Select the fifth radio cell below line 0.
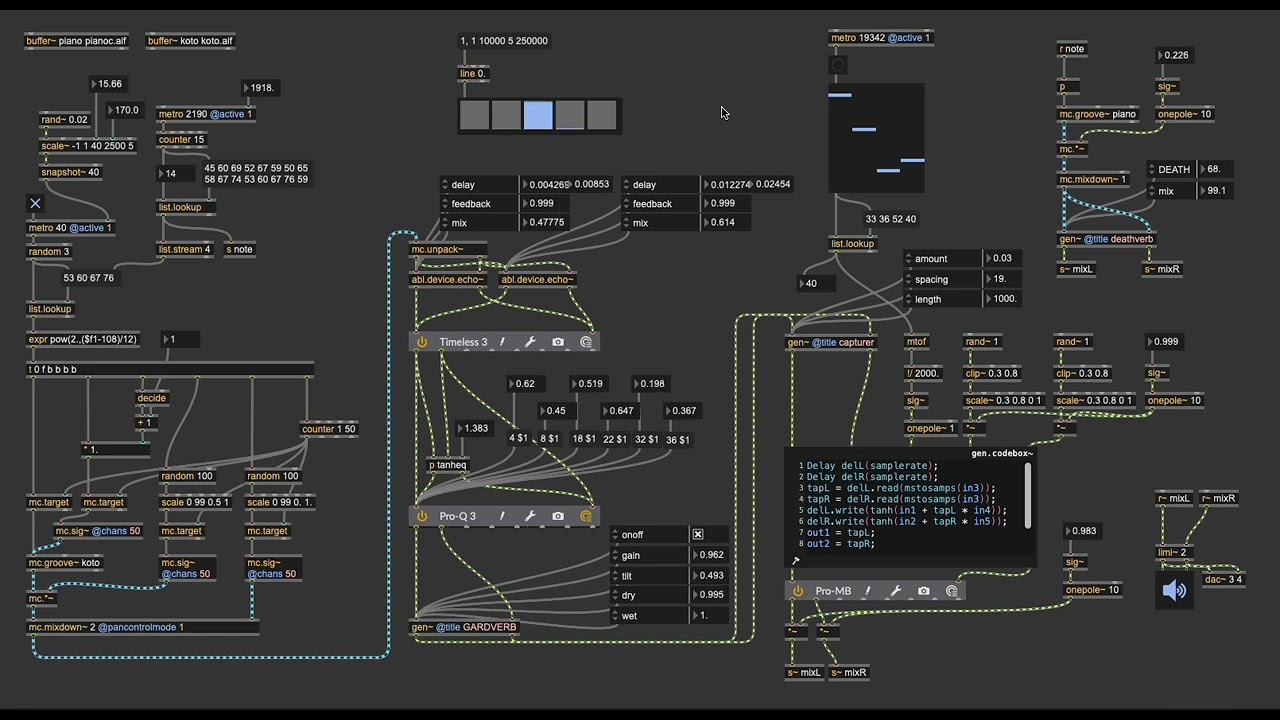This screenshot has width=1280, height=720. [602, 115]
